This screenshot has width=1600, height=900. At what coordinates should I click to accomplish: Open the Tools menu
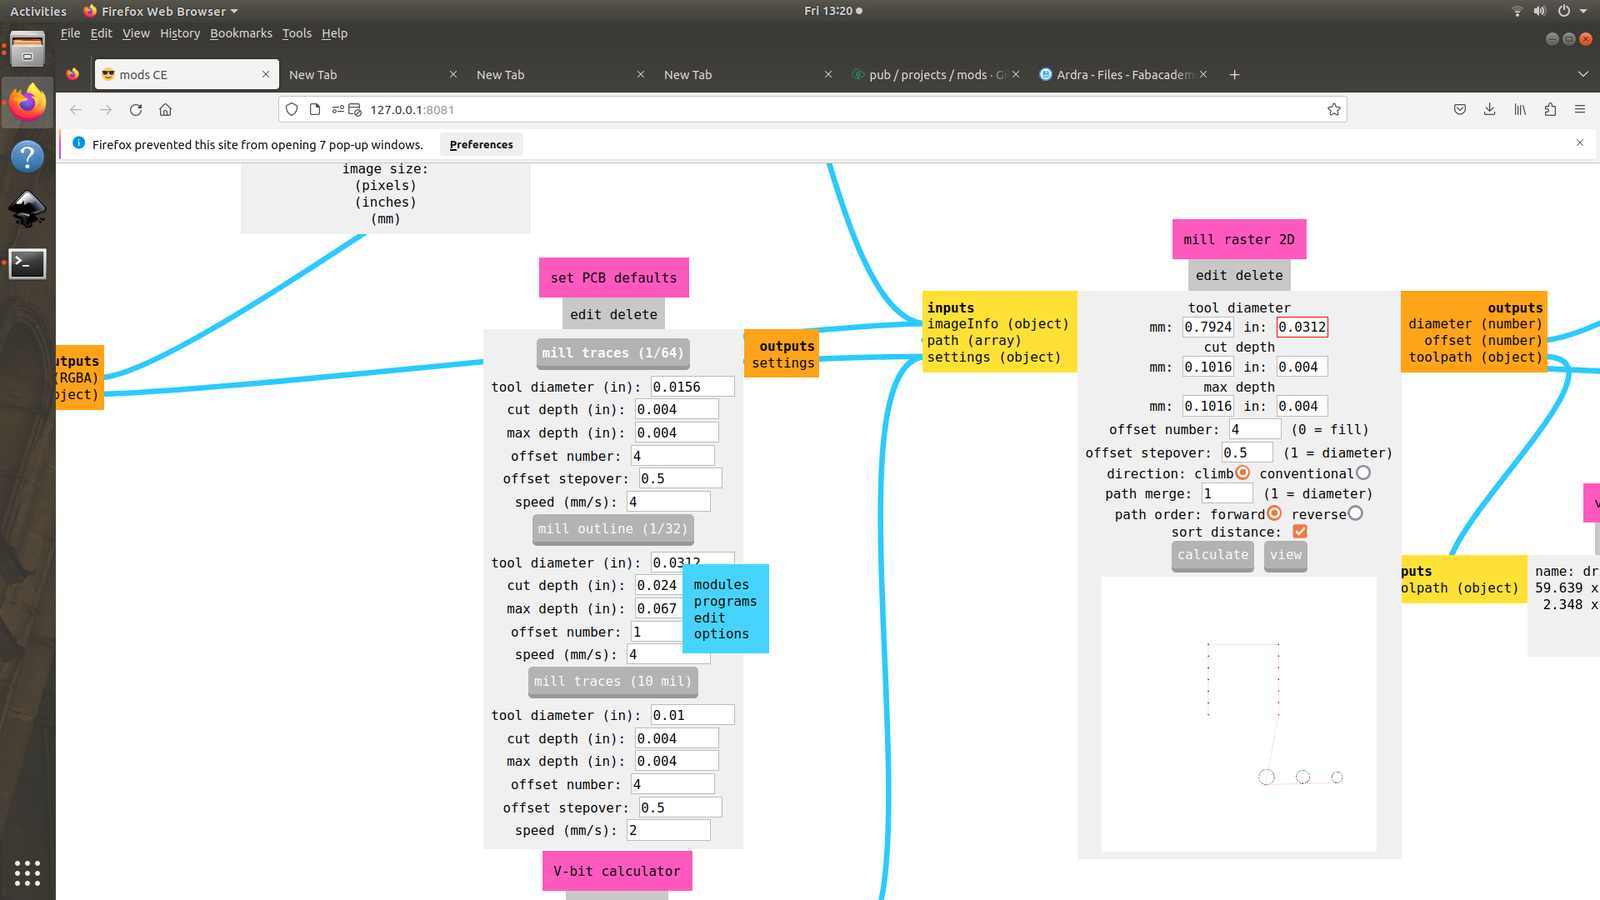pos(297,33)
